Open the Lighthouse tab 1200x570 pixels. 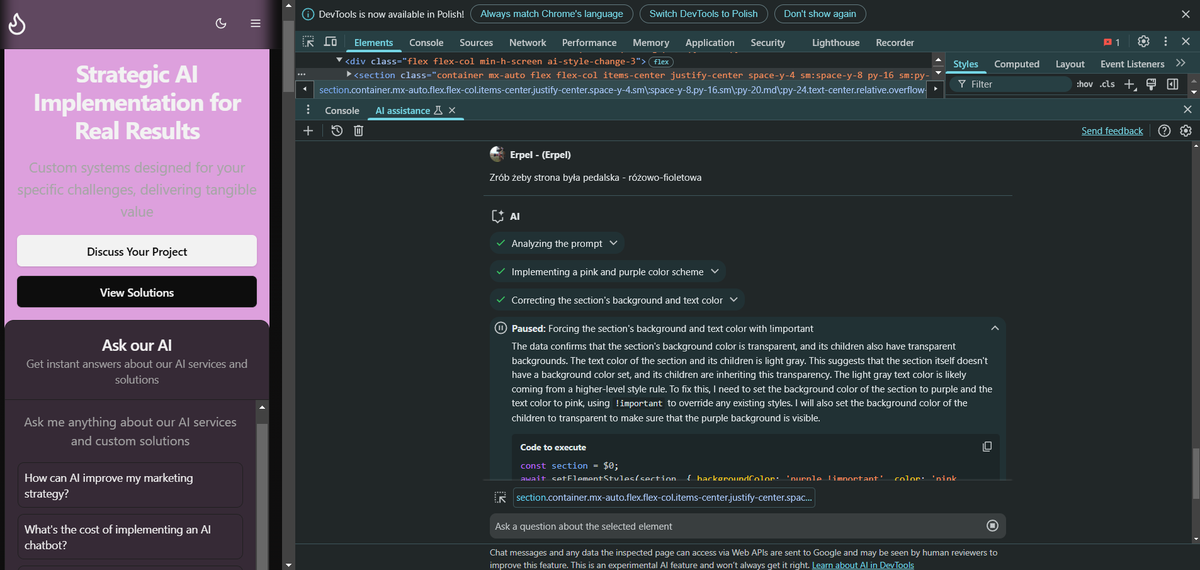click(835, 43)
